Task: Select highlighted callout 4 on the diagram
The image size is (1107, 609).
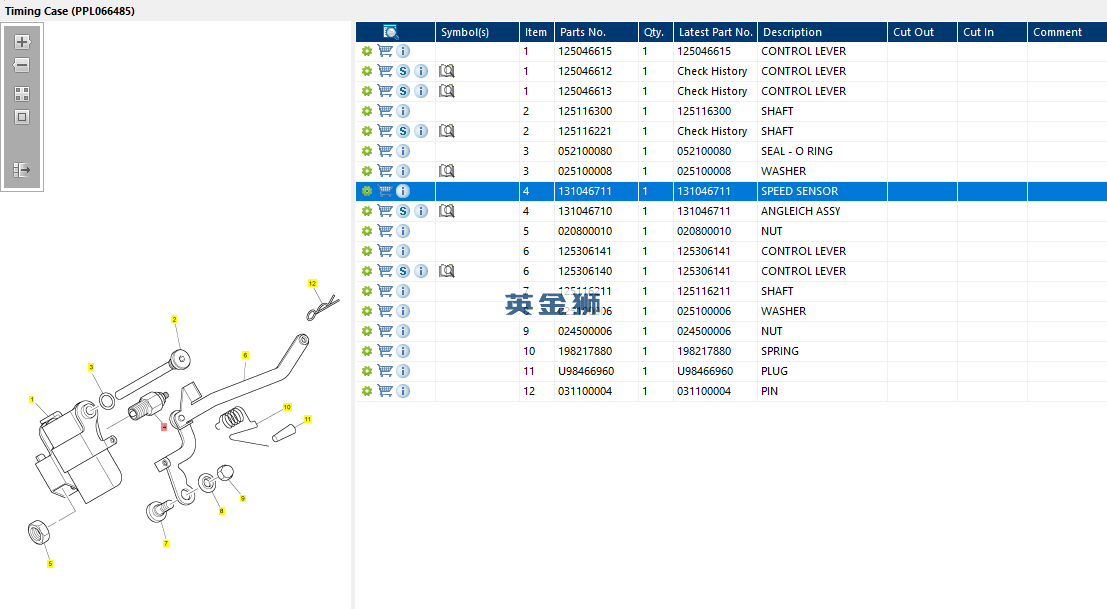Action: tap(164, 427)
